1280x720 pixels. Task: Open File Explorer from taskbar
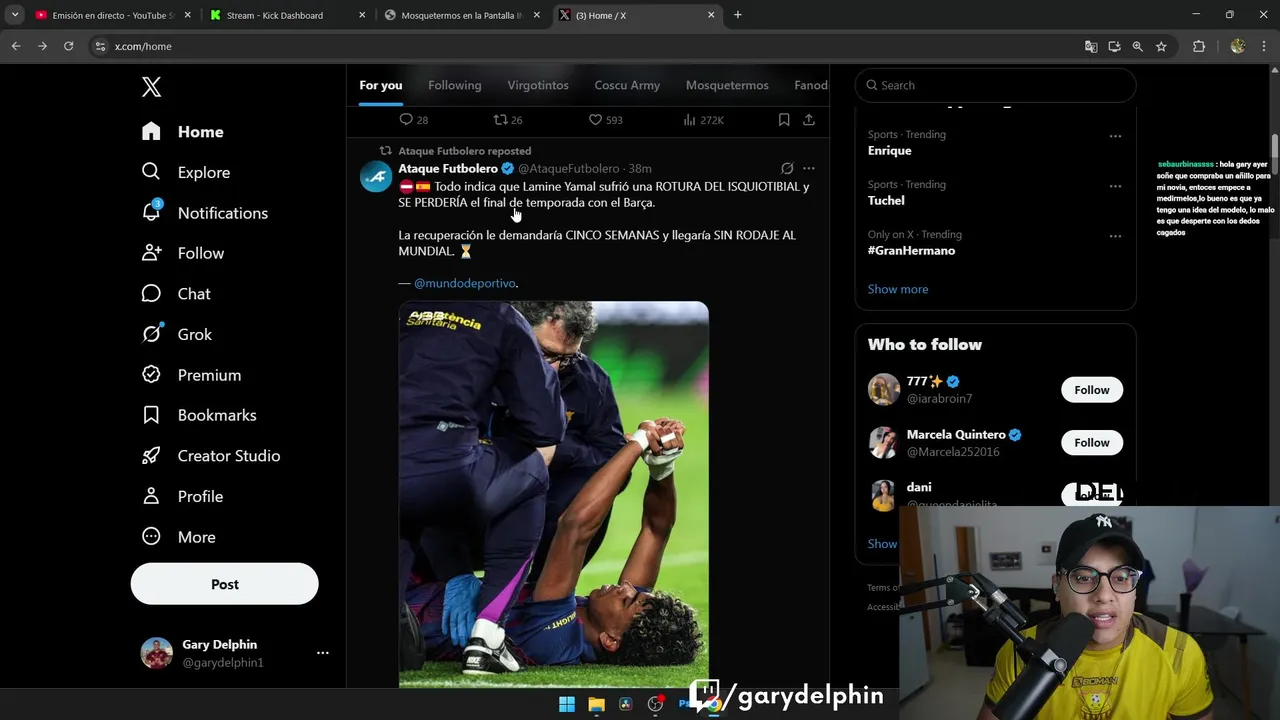pyautogui.click(x=596, y=704)
